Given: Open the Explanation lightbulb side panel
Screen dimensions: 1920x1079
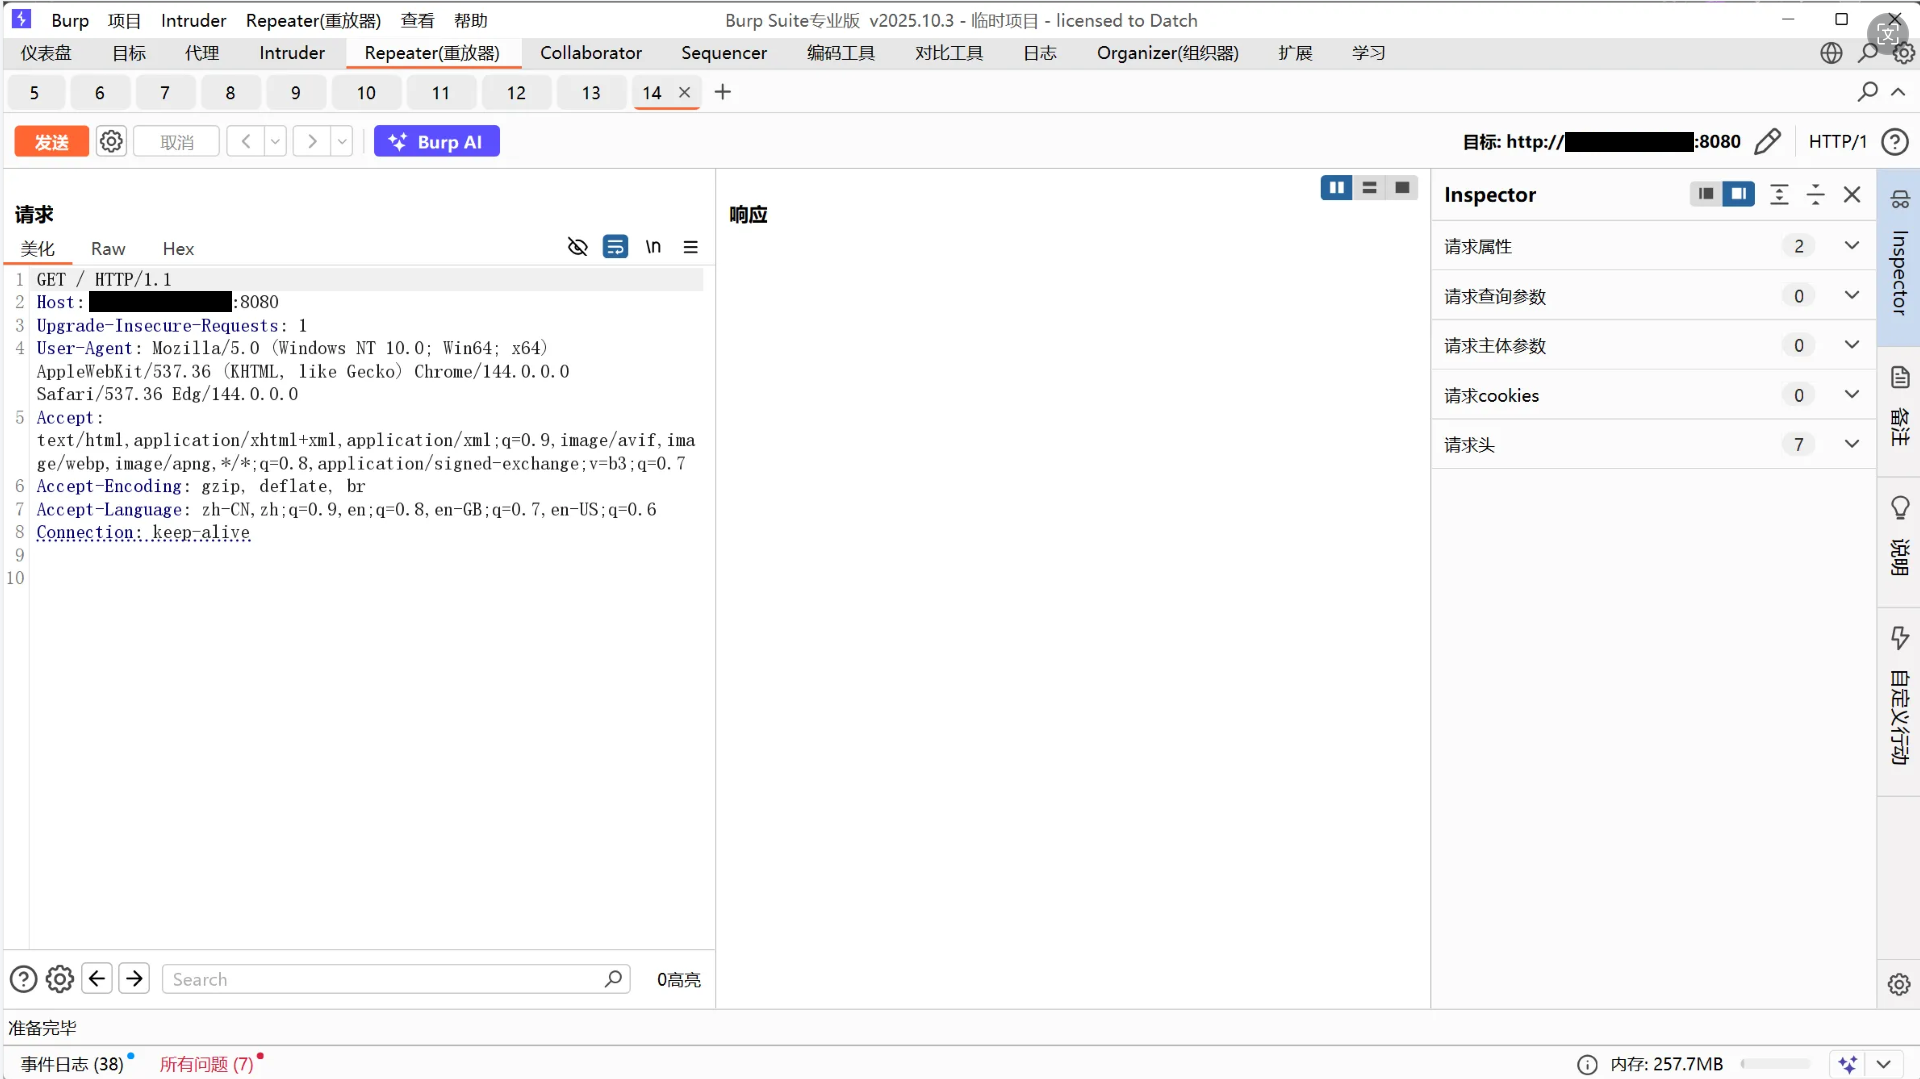Looking at the screenshot, I should [1900, 507].
